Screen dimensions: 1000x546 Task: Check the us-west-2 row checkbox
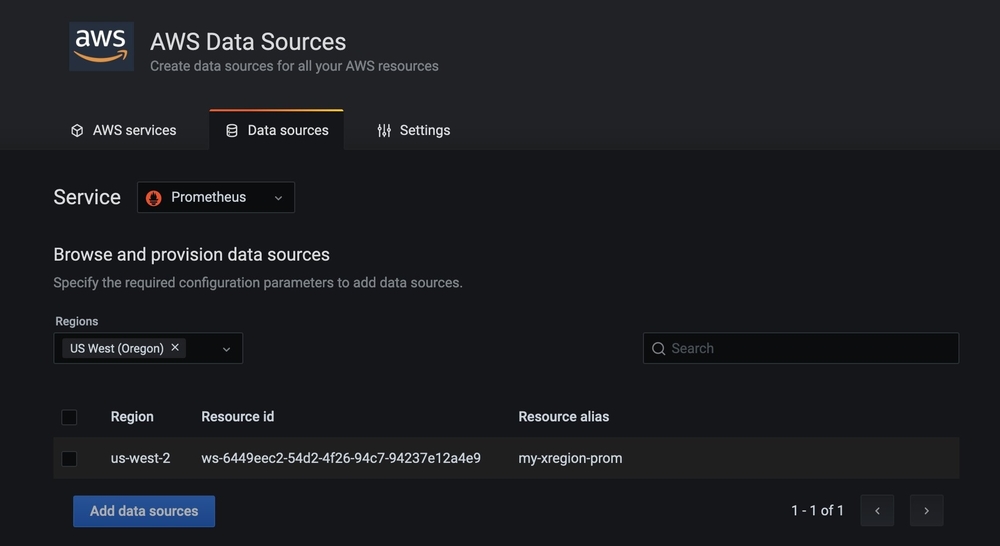[69, 459]
